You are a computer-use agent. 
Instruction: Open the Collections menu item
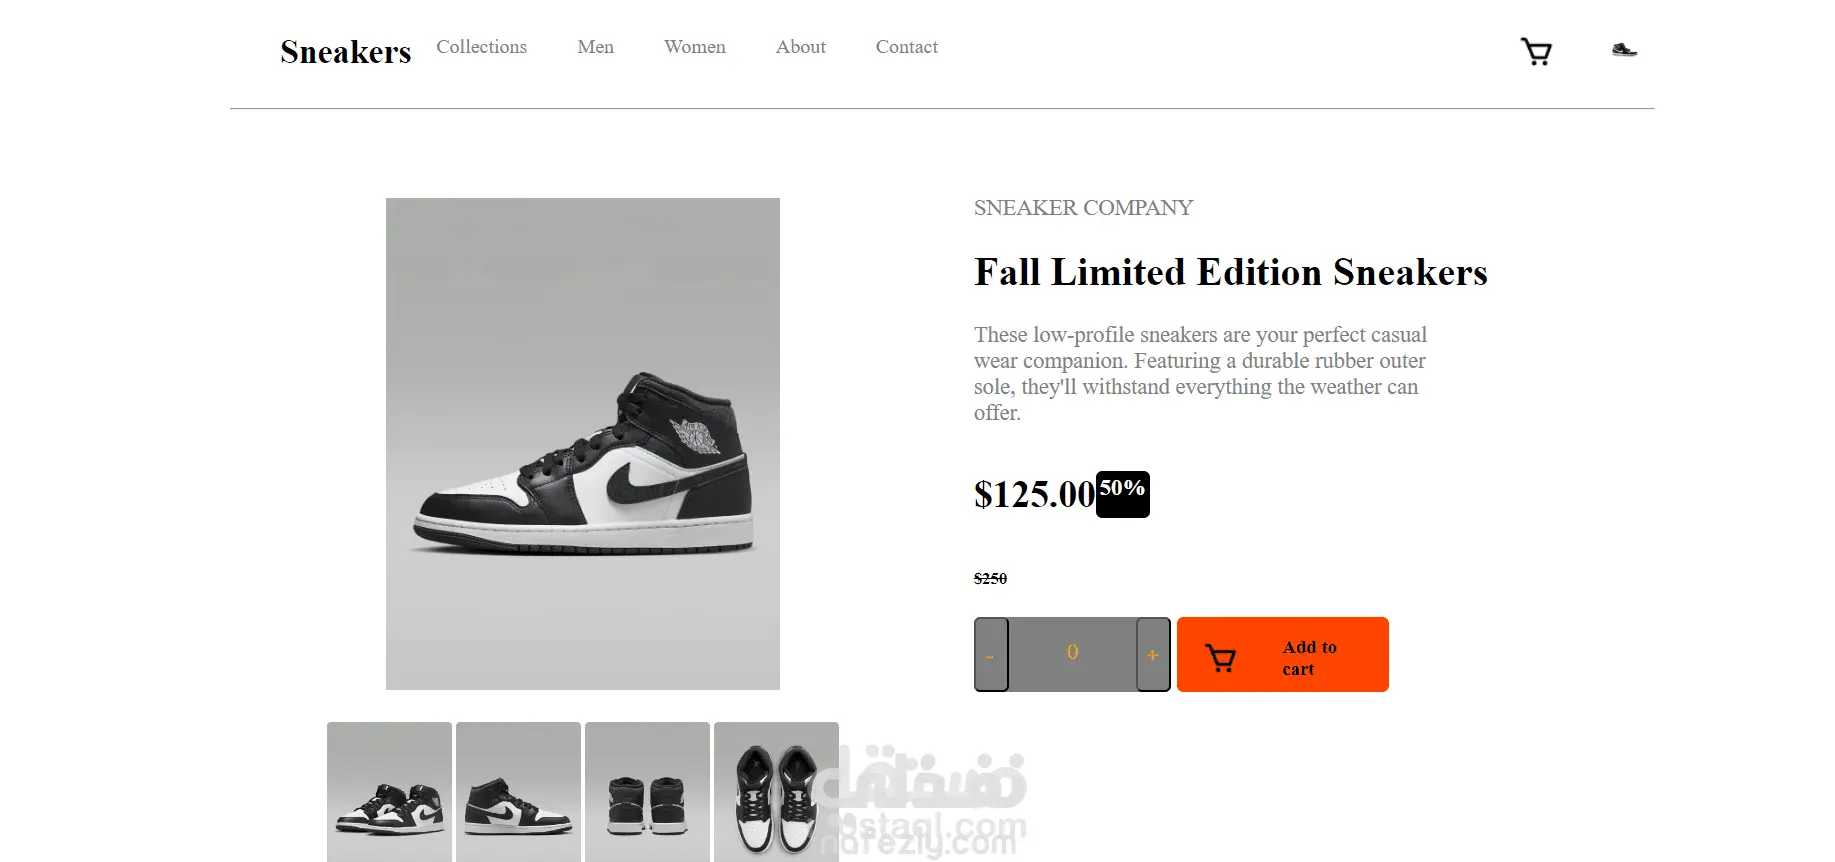click(481, 47)
